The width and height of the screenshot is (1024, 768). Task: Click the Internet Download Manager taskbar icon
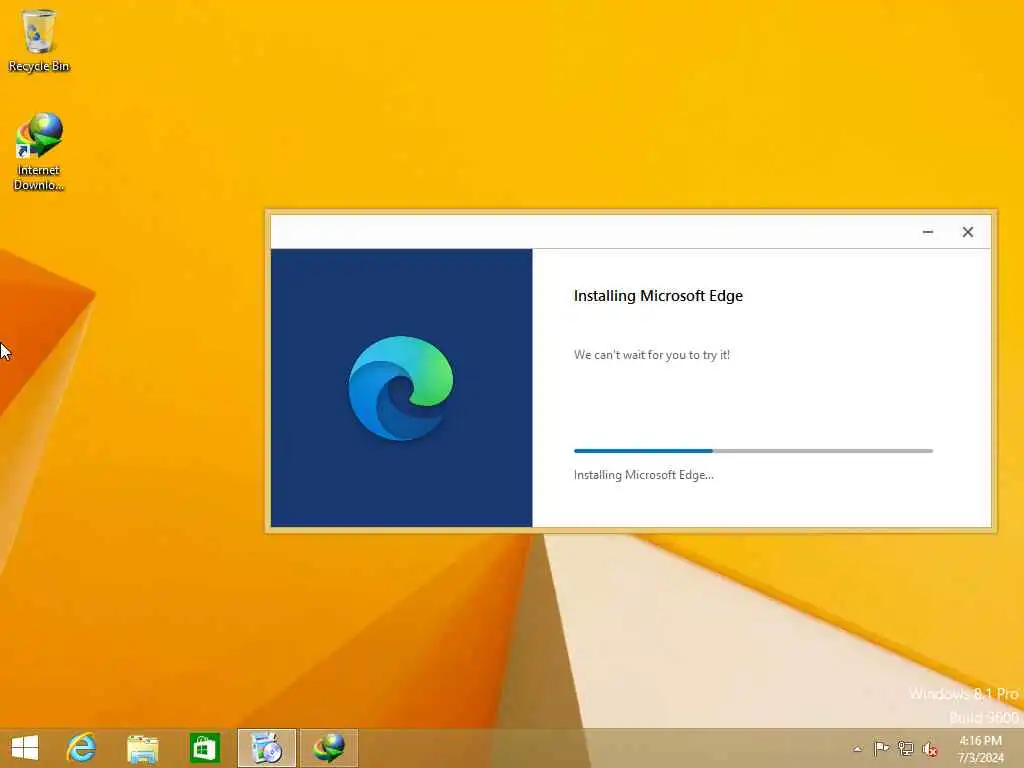(x=328, y=748)
